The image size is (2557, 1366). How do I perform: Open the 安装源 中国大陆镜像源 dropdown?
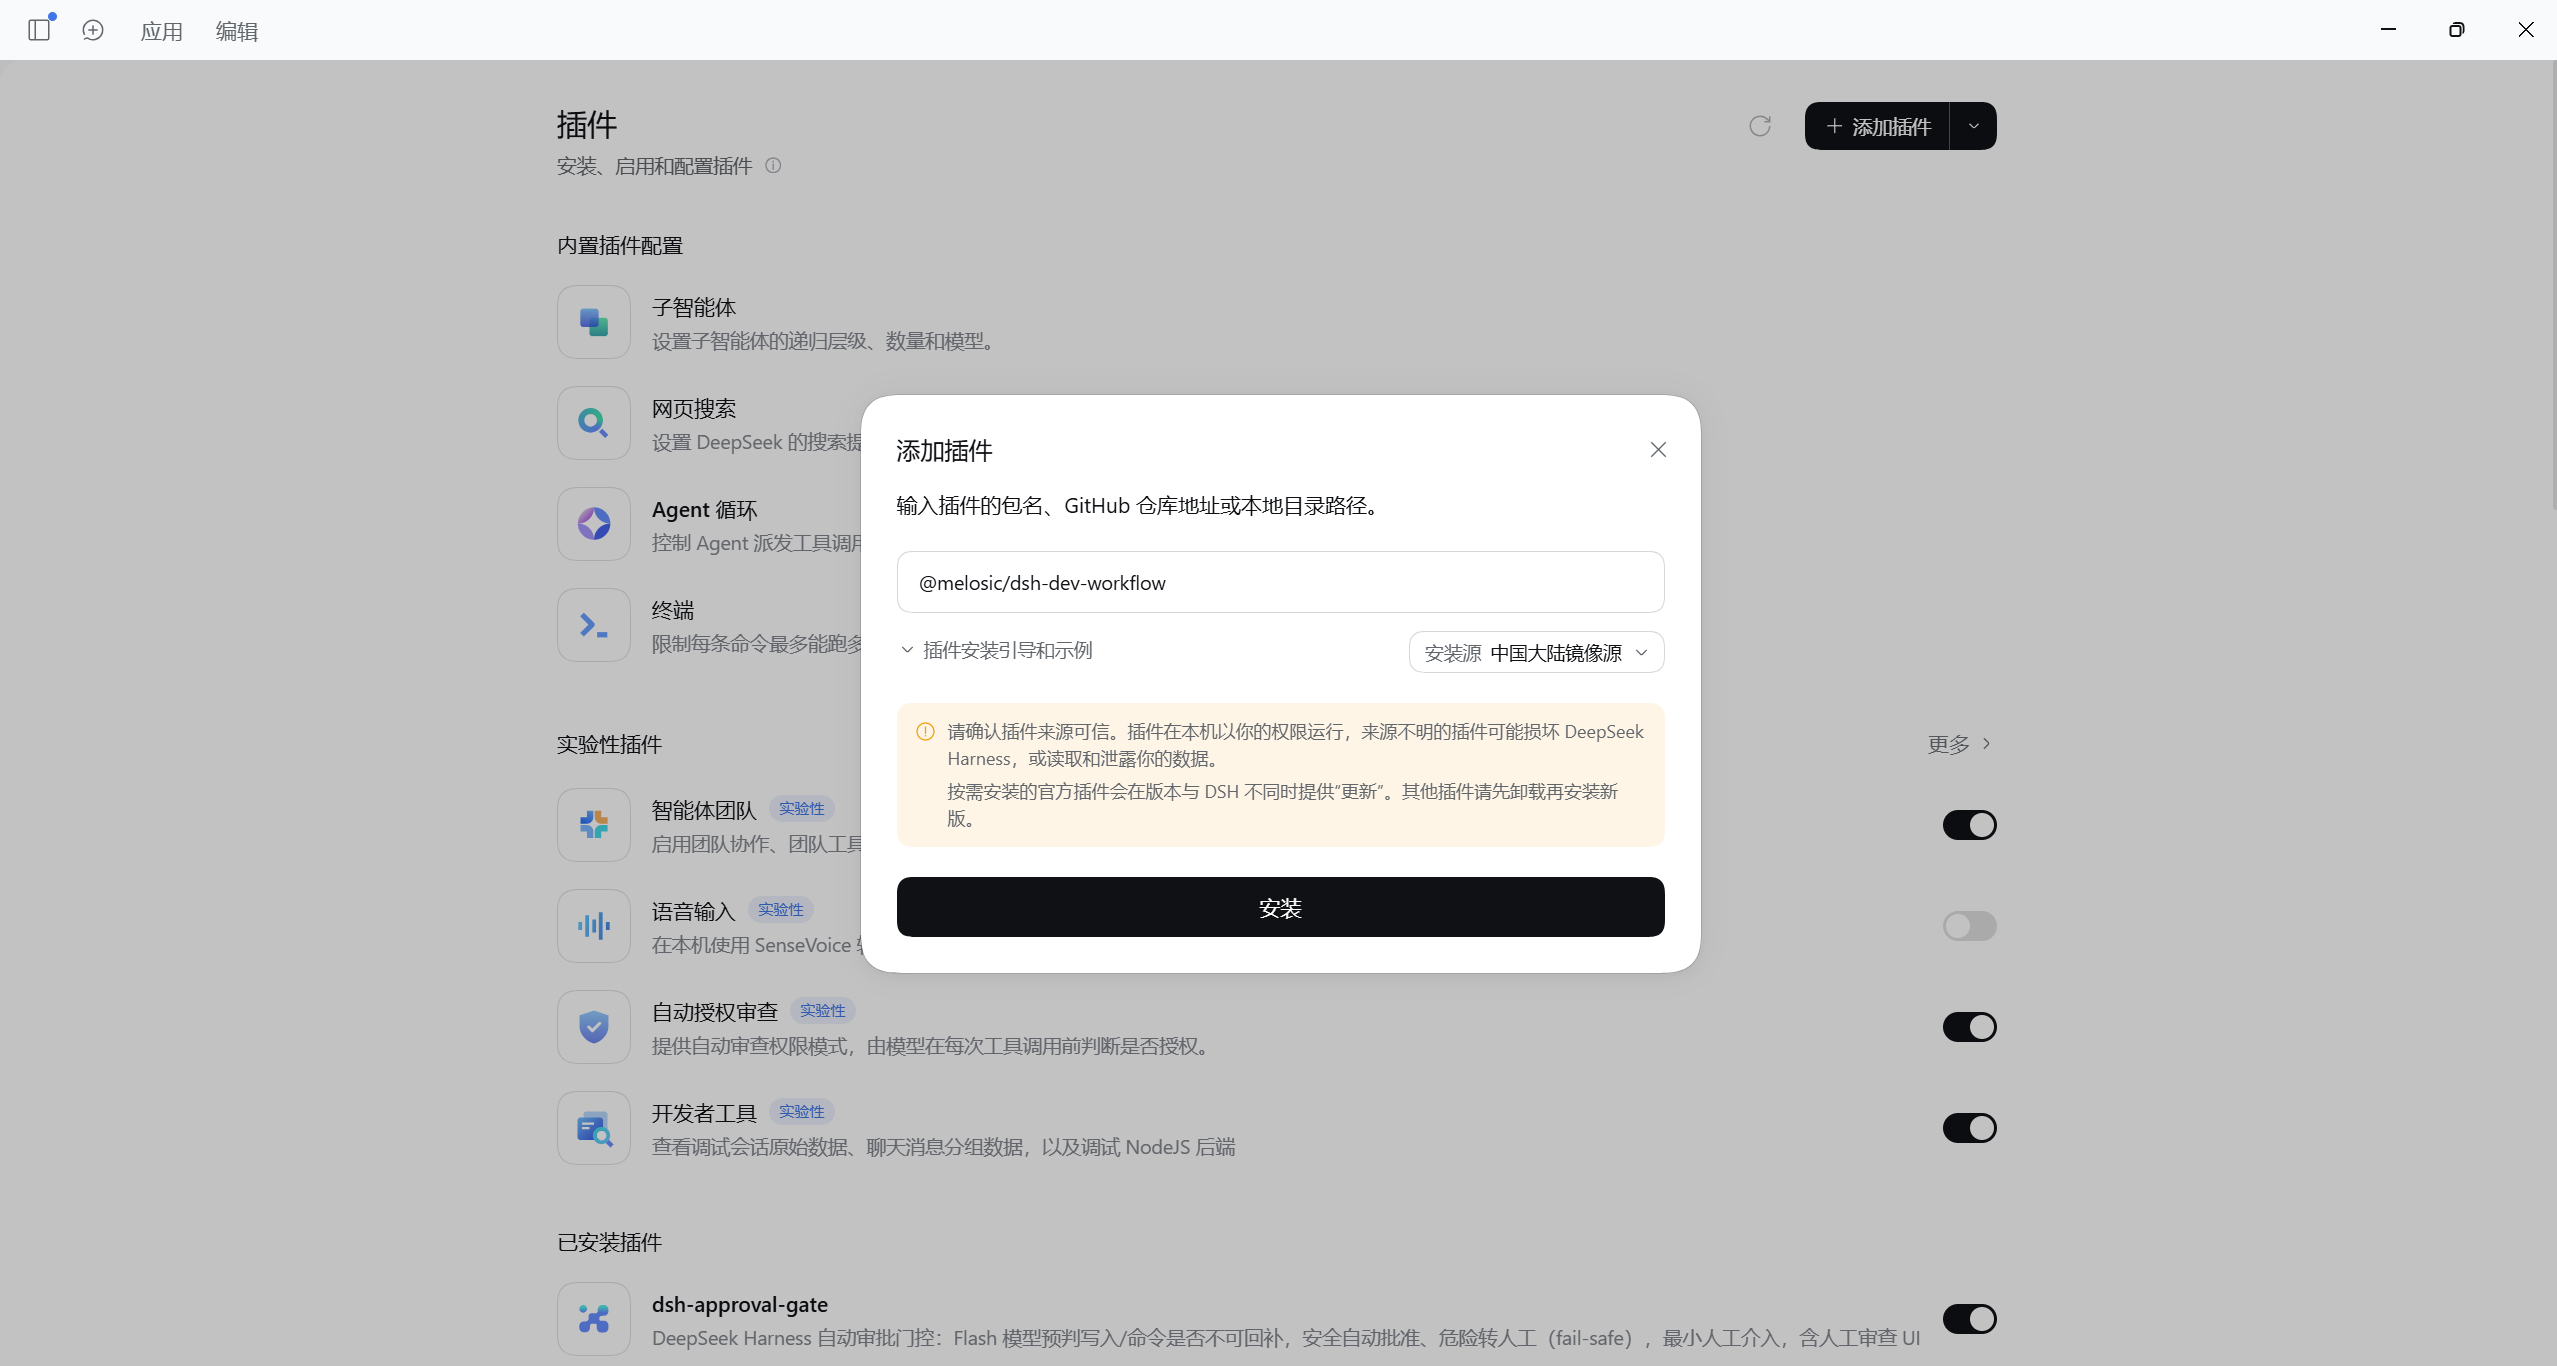[x=1536, y=652]
